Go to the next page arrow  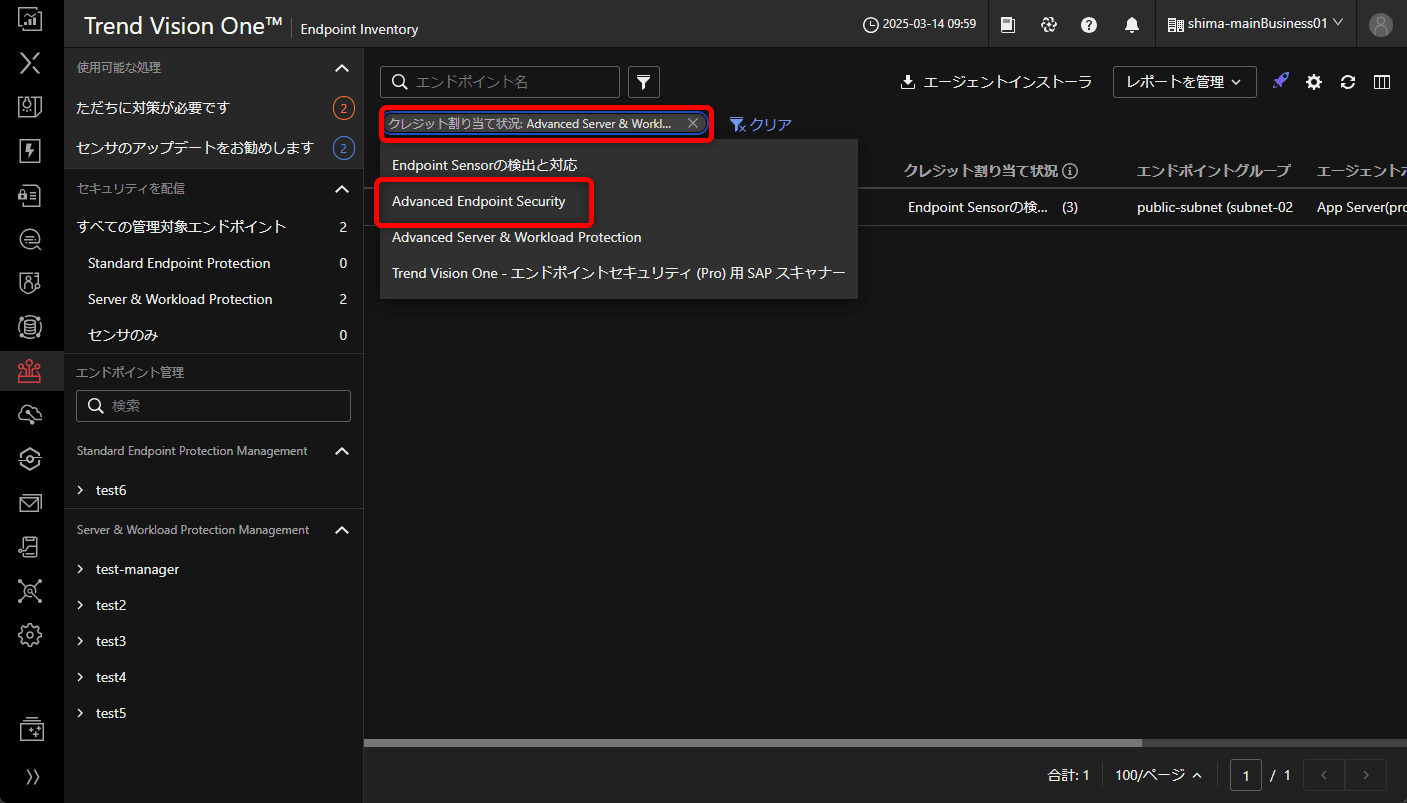pos(1366,775)
